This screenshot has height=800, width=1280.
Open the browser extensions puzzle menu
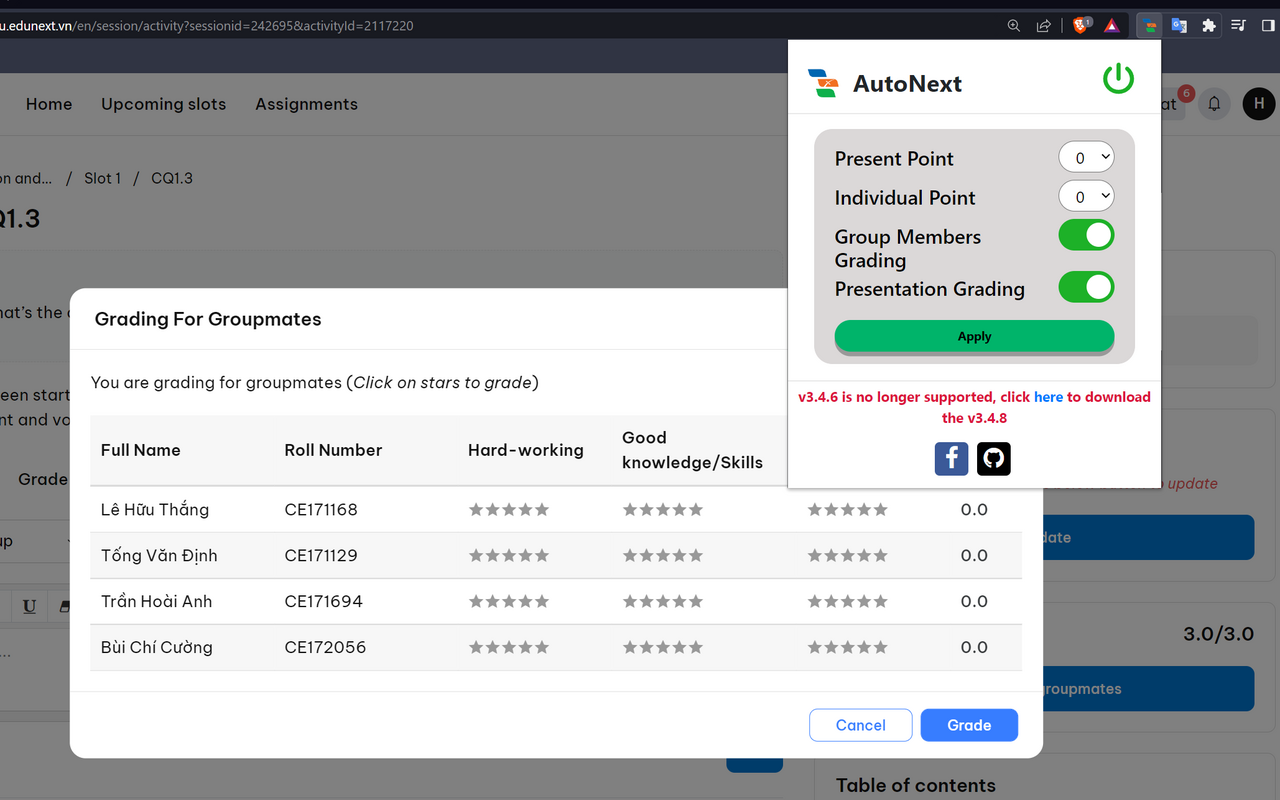(1210, 25)
